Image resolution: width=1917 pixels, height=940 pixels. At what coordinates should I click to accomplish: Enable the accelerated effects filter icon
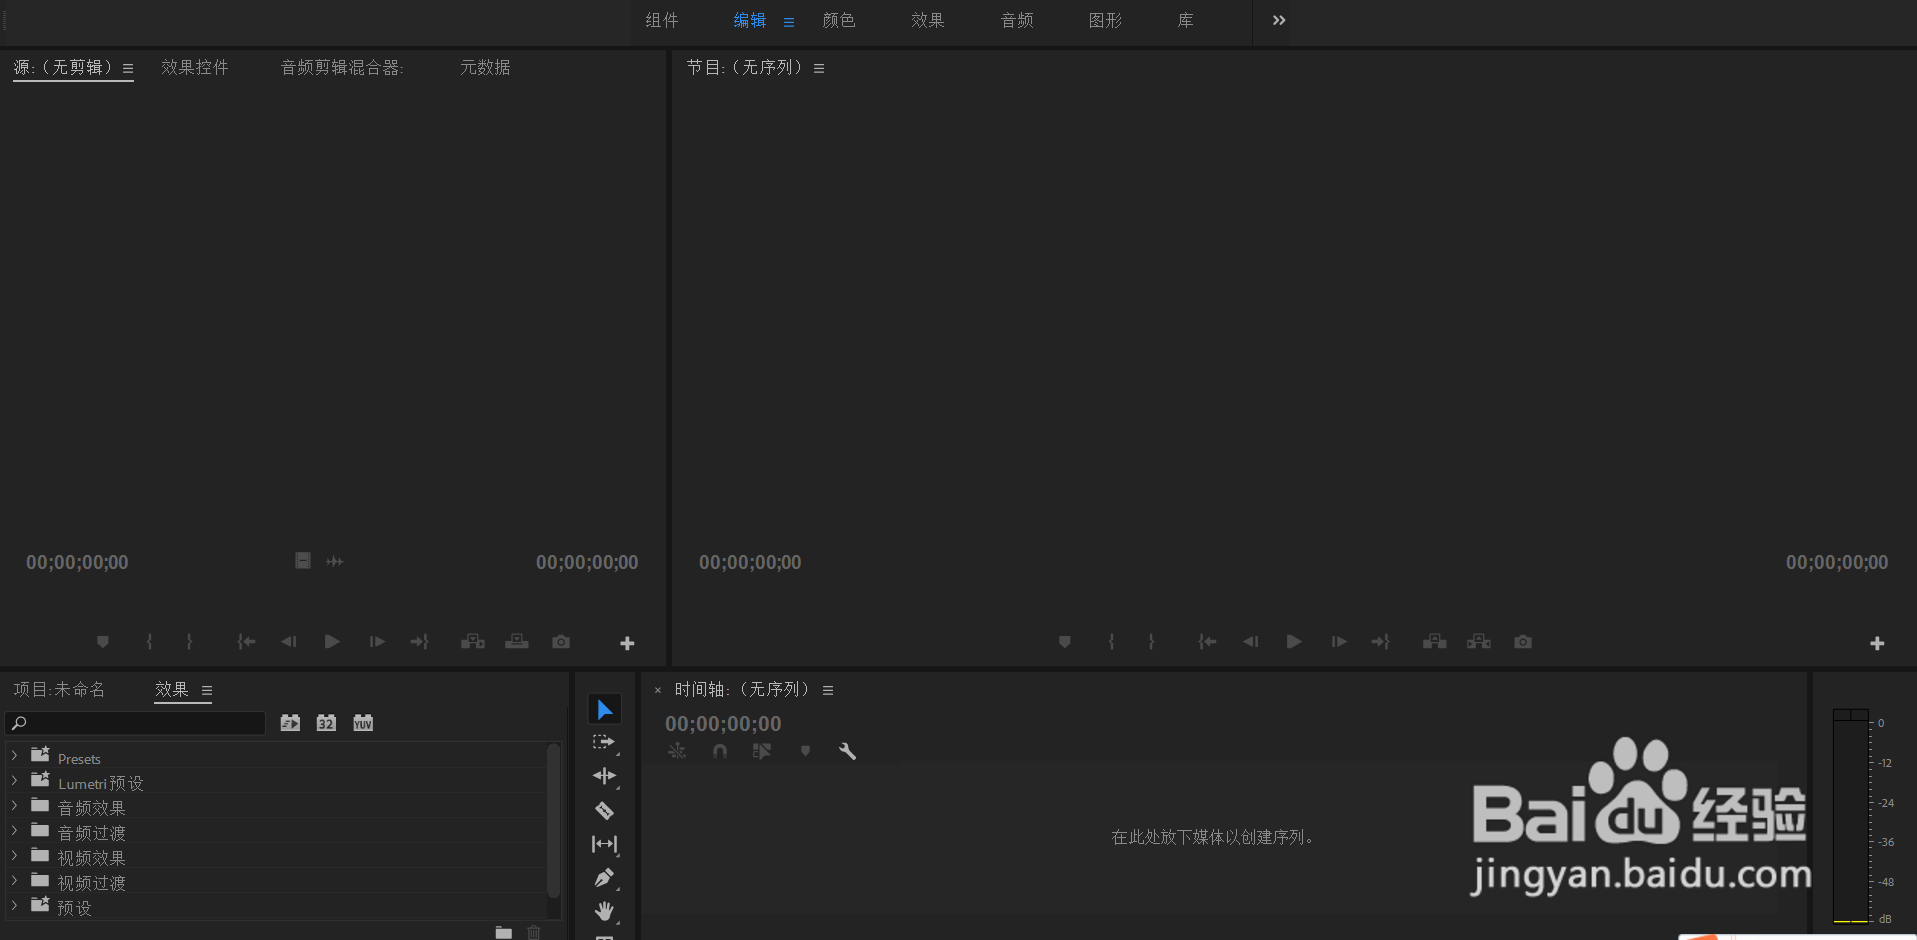(x=290, y=722)
